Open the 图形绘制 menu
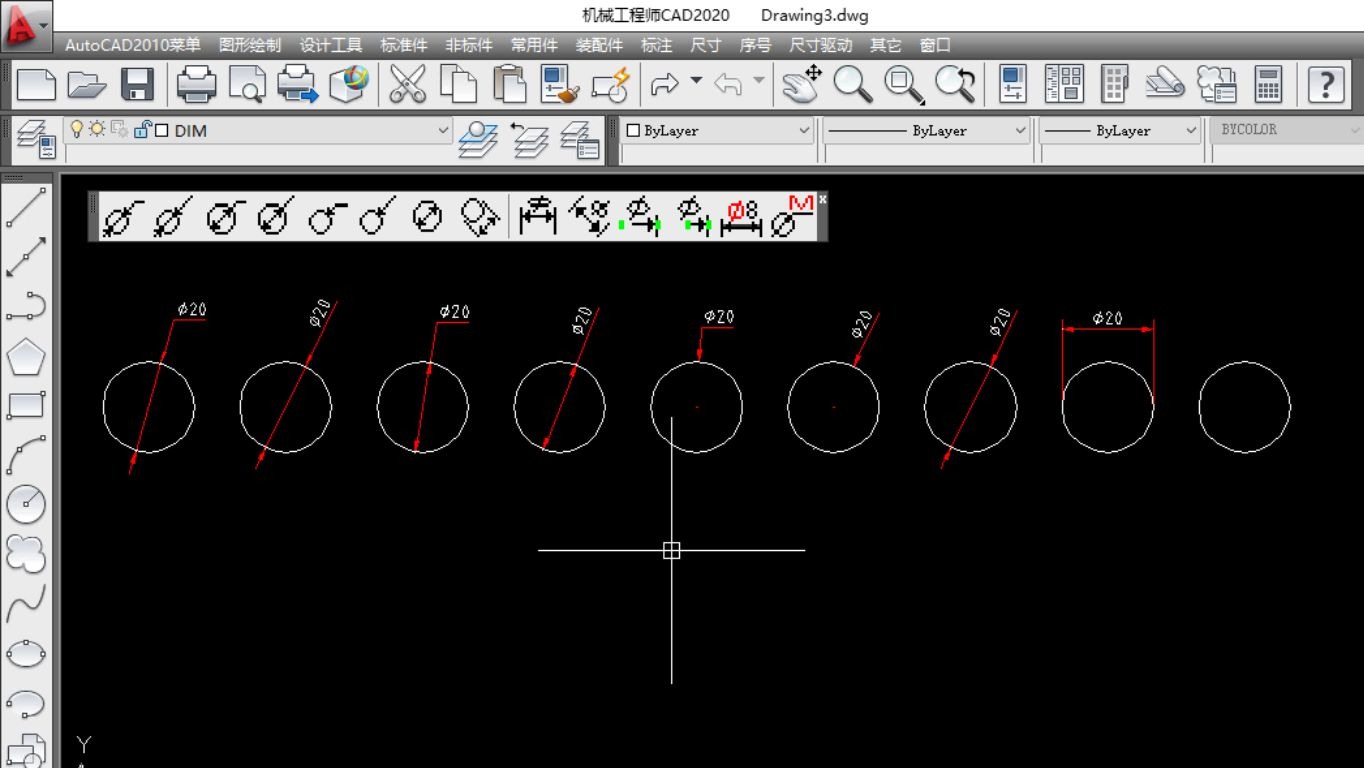 (250, 45)
